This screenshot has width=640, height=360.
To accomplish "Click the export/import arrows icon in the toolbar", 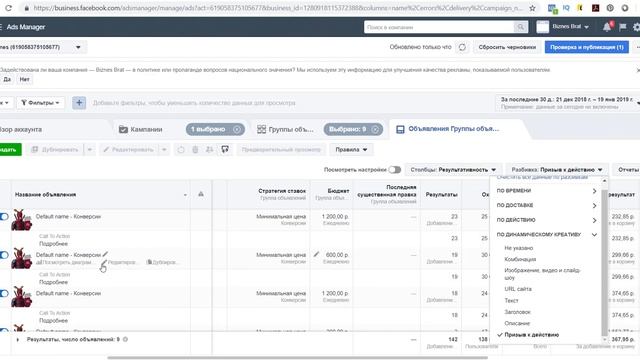I will point(209,150).
